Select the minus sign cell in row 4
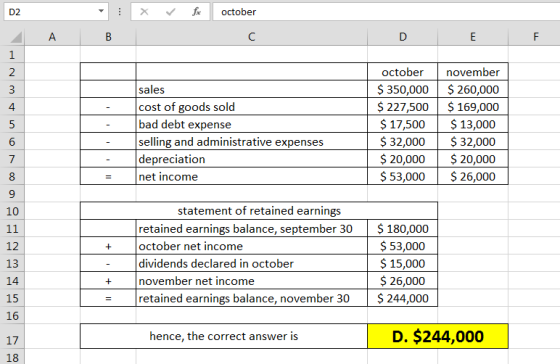Viewport: 560px width, 364px height. click(x=108, y=107)
